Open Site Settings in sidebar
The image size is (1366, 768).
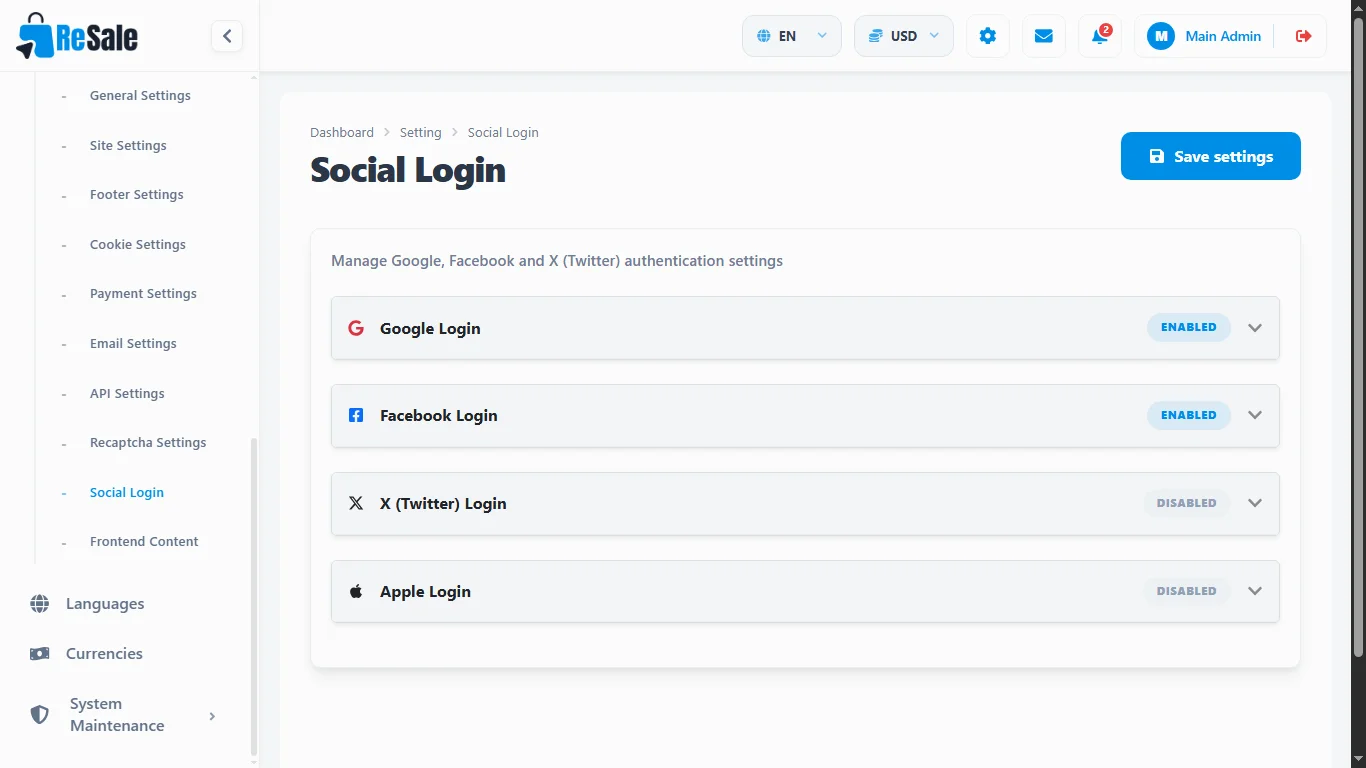click(x=128, y=146)
